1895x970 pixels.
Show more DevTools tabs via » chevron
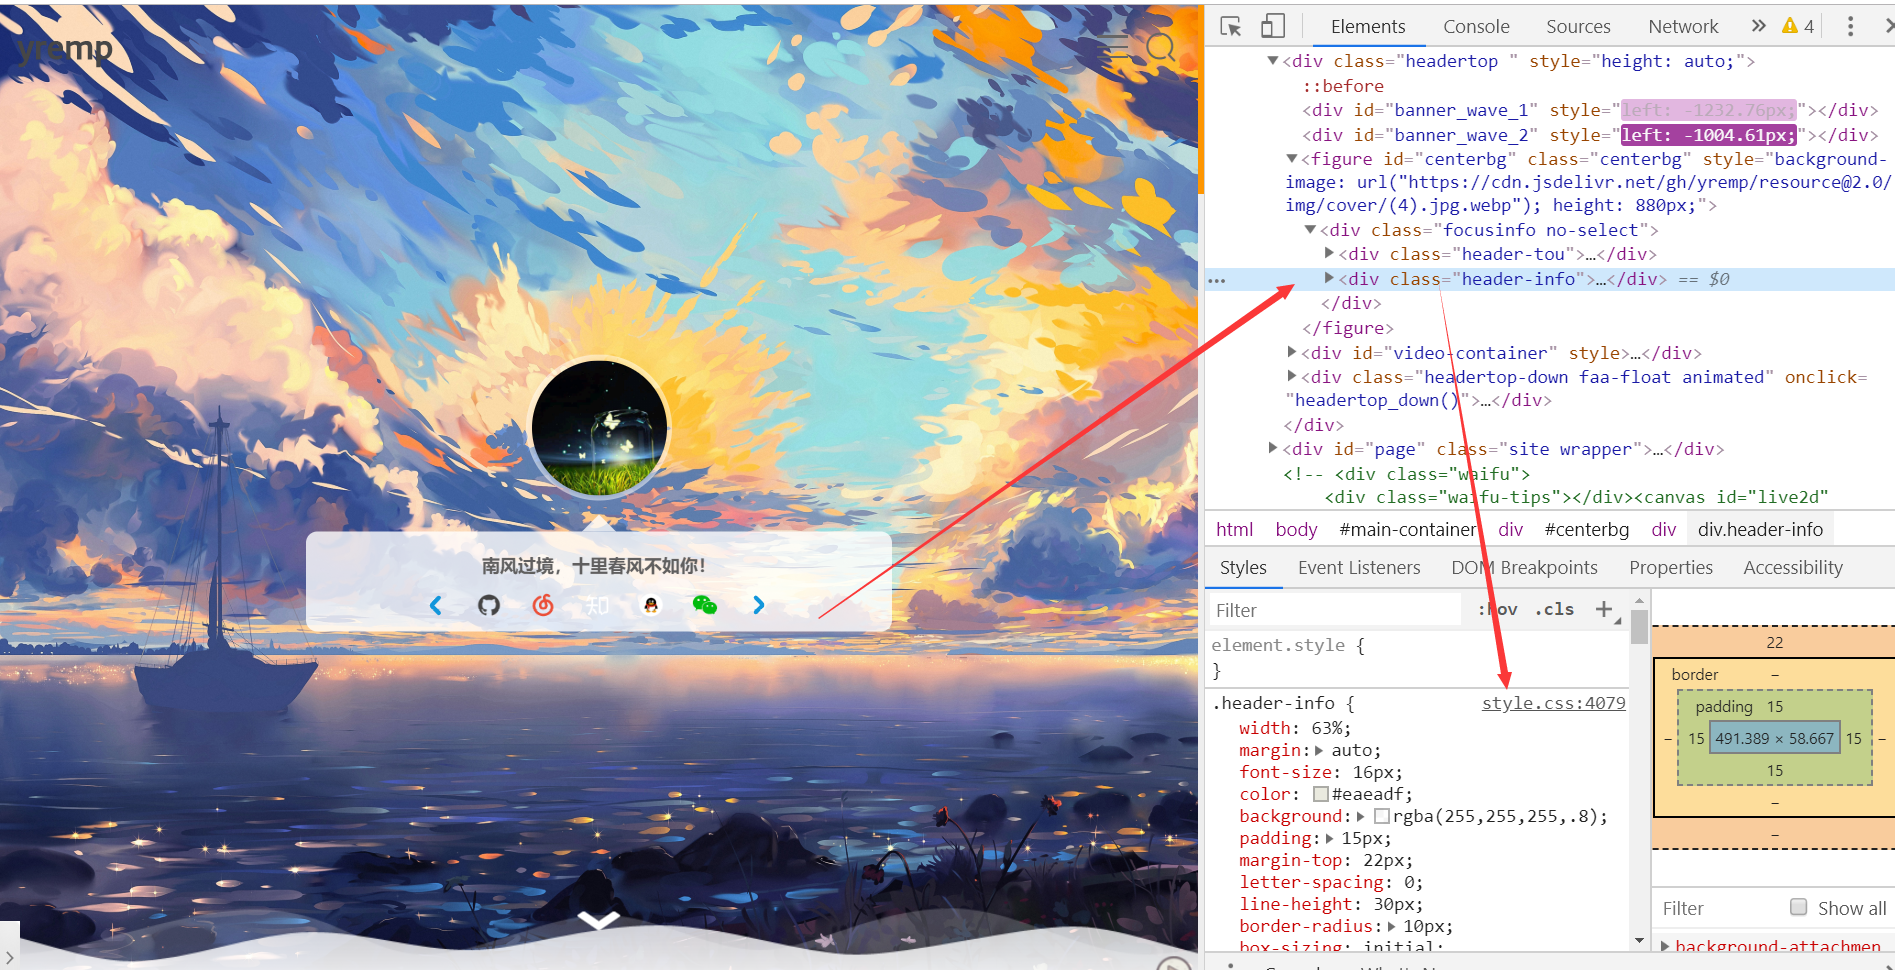(1759, 26)
